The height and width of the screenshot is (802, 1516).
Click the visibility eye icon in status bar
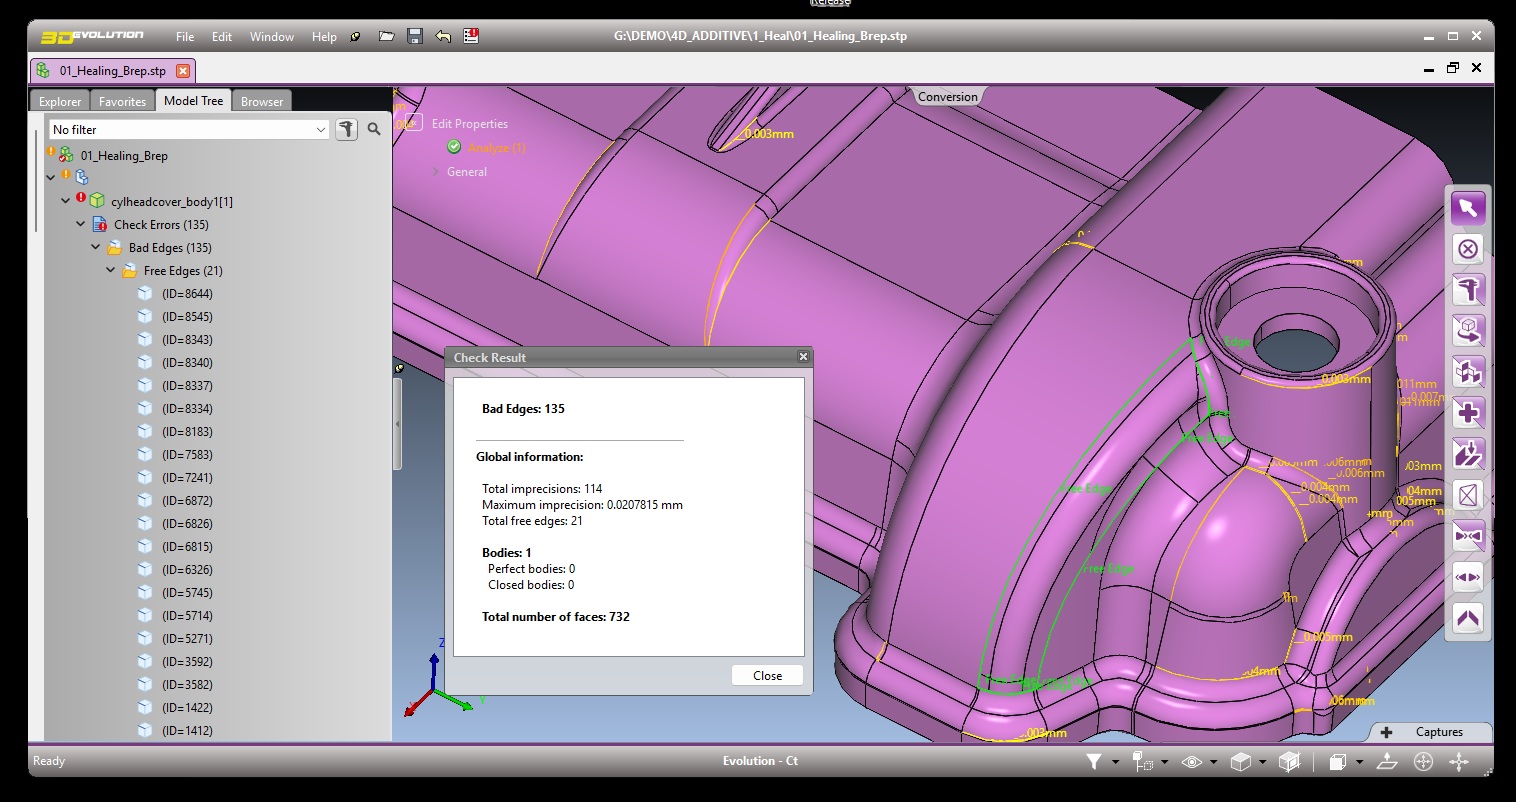(x=1191, y=761)
